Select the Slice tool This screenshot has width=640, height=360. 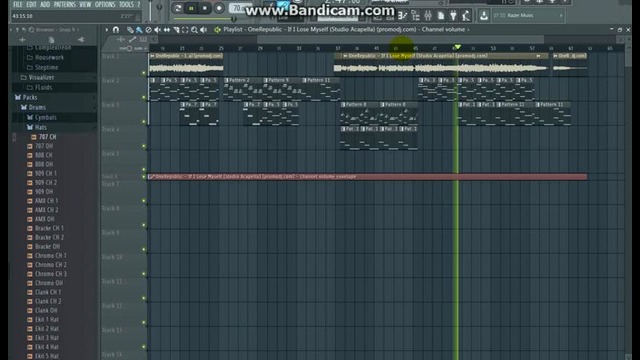click(176, 30)
